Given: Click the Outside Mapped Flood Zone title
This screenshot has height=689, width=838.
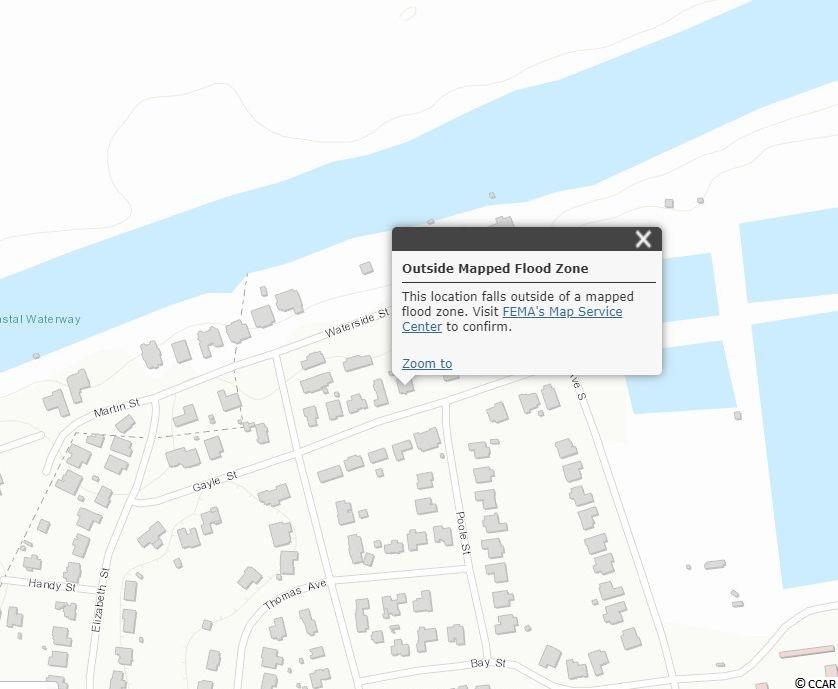Looking at the screenshot, I should click(x=495, y=269).
